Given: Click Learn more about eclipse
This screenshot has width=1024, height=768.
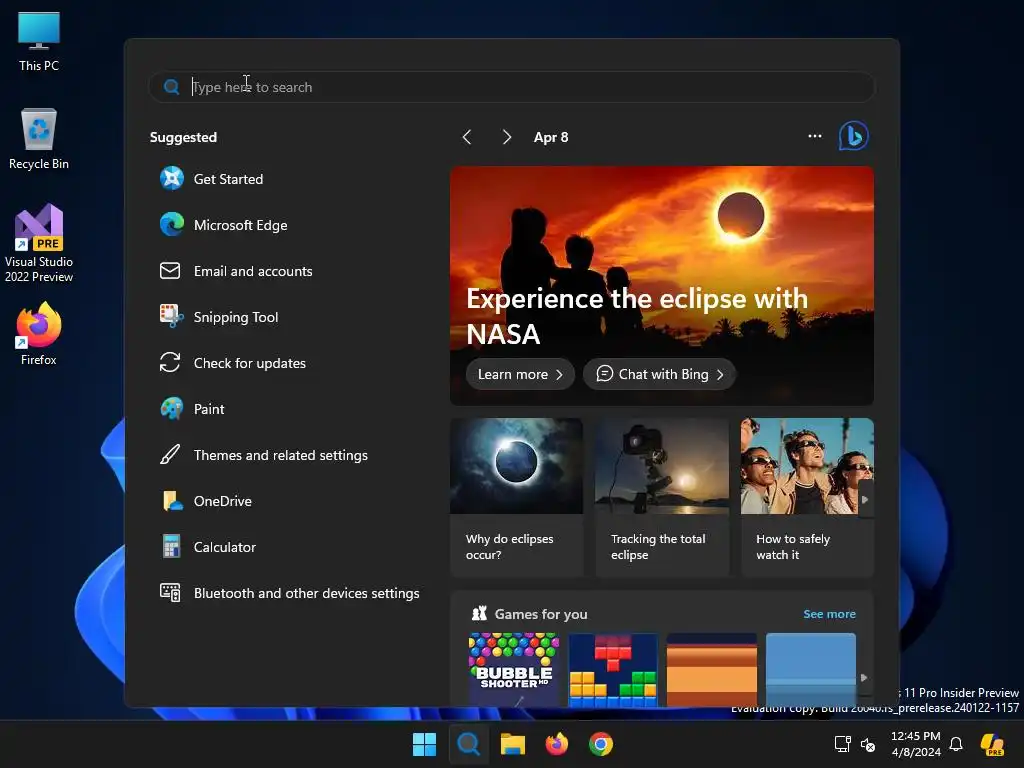Looking at the screenshot, I should pos(520,374).
